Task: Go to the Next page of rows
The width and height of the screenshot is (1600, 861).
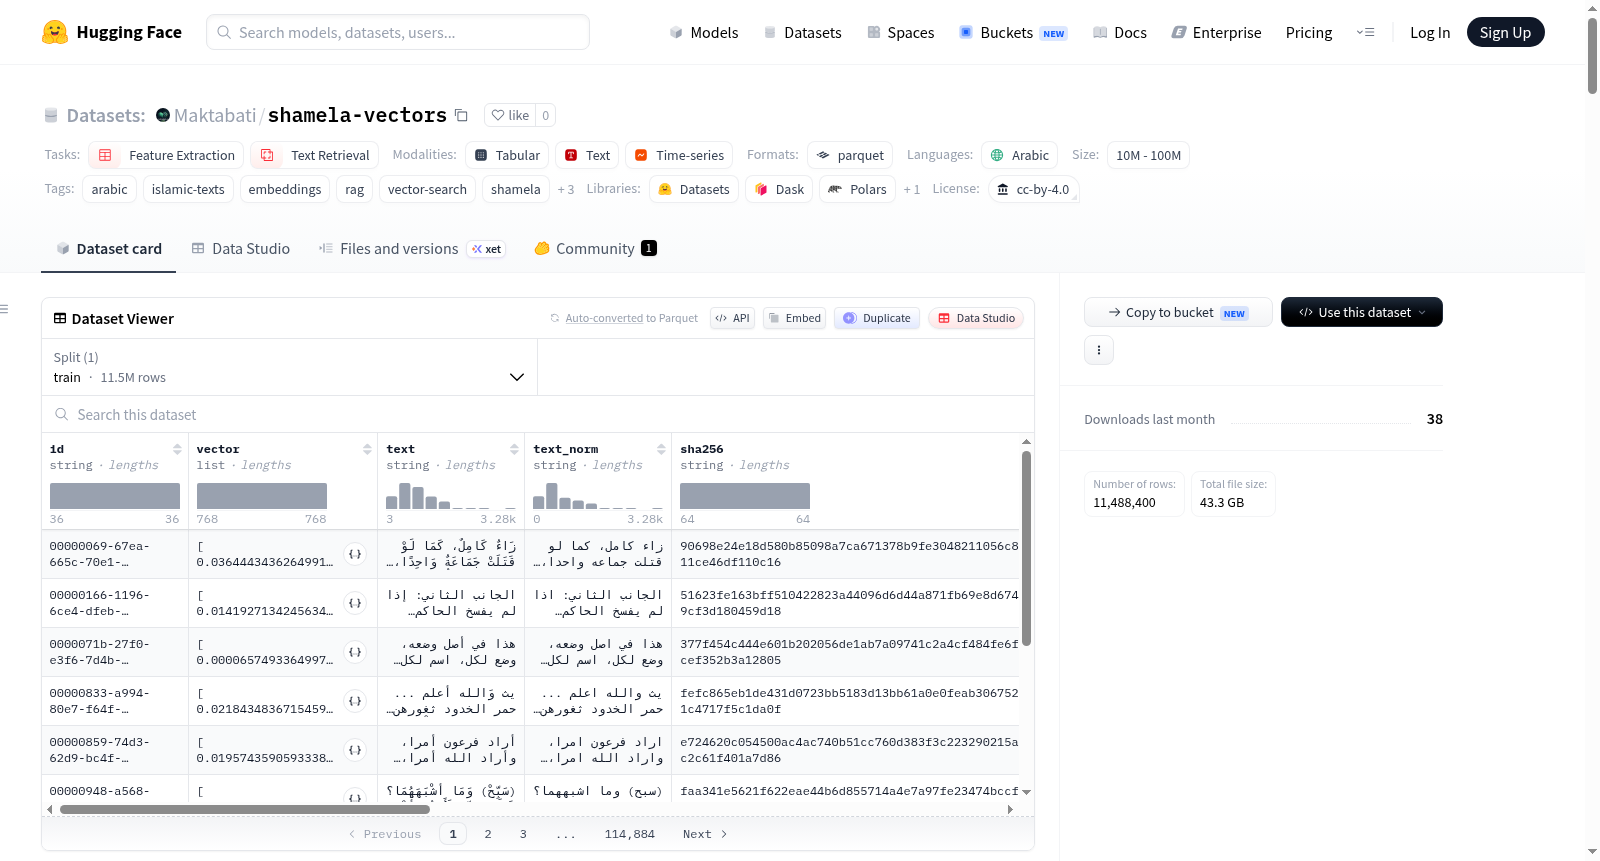Action: click(x=705, y=834)
